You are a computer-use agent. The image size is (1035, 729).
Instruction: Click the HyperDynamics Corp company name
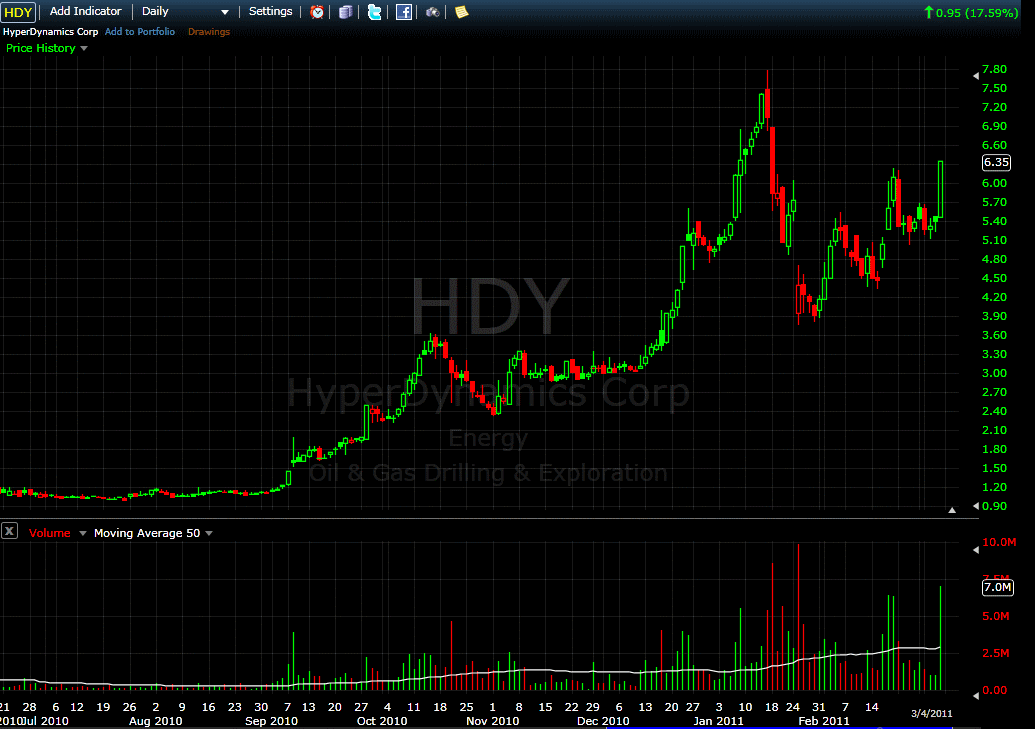50,32
